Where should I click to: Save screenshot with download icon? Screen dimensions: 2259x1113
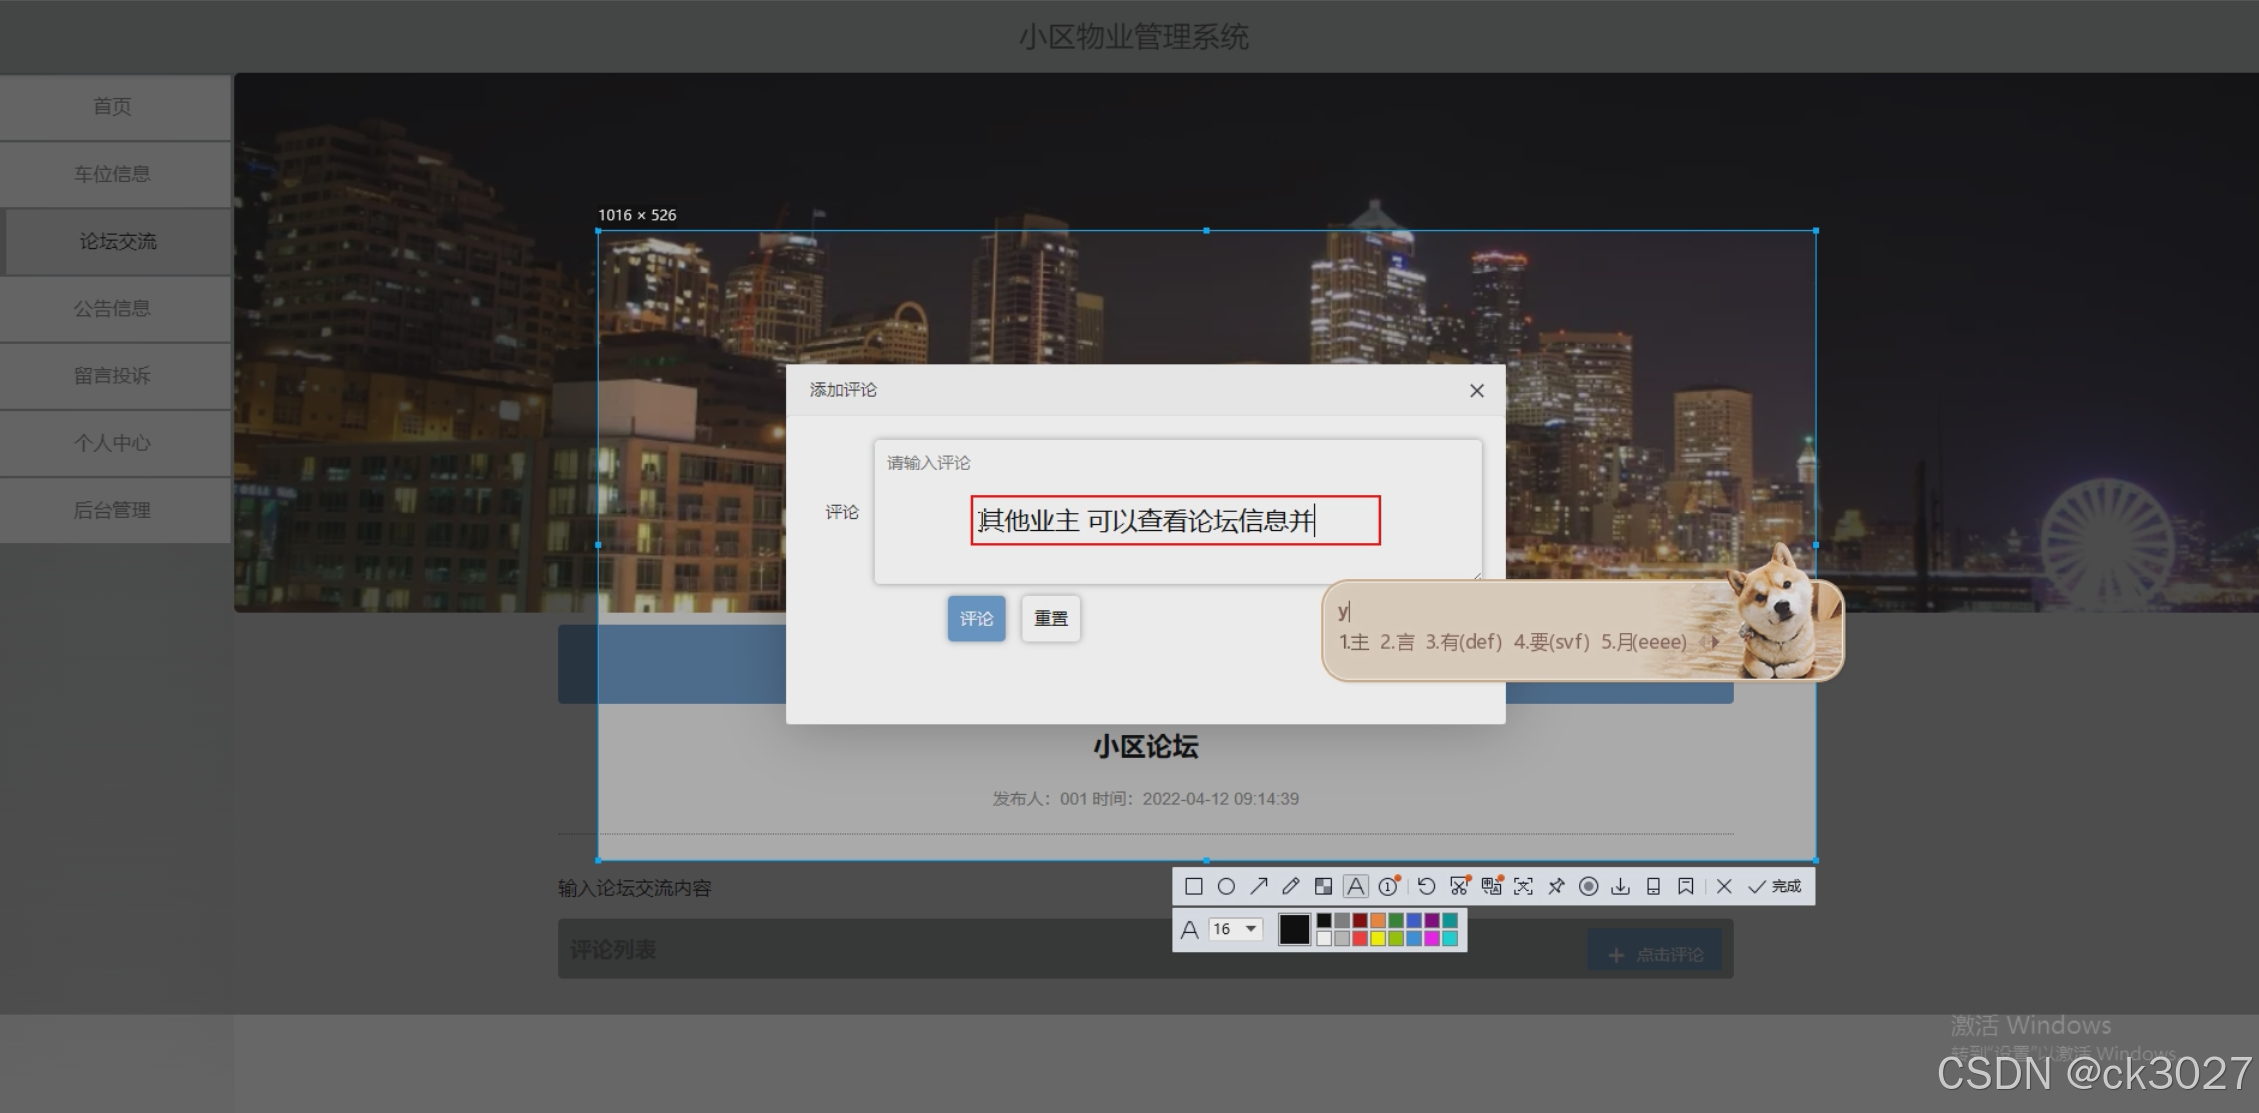[x=1621, y=886]
